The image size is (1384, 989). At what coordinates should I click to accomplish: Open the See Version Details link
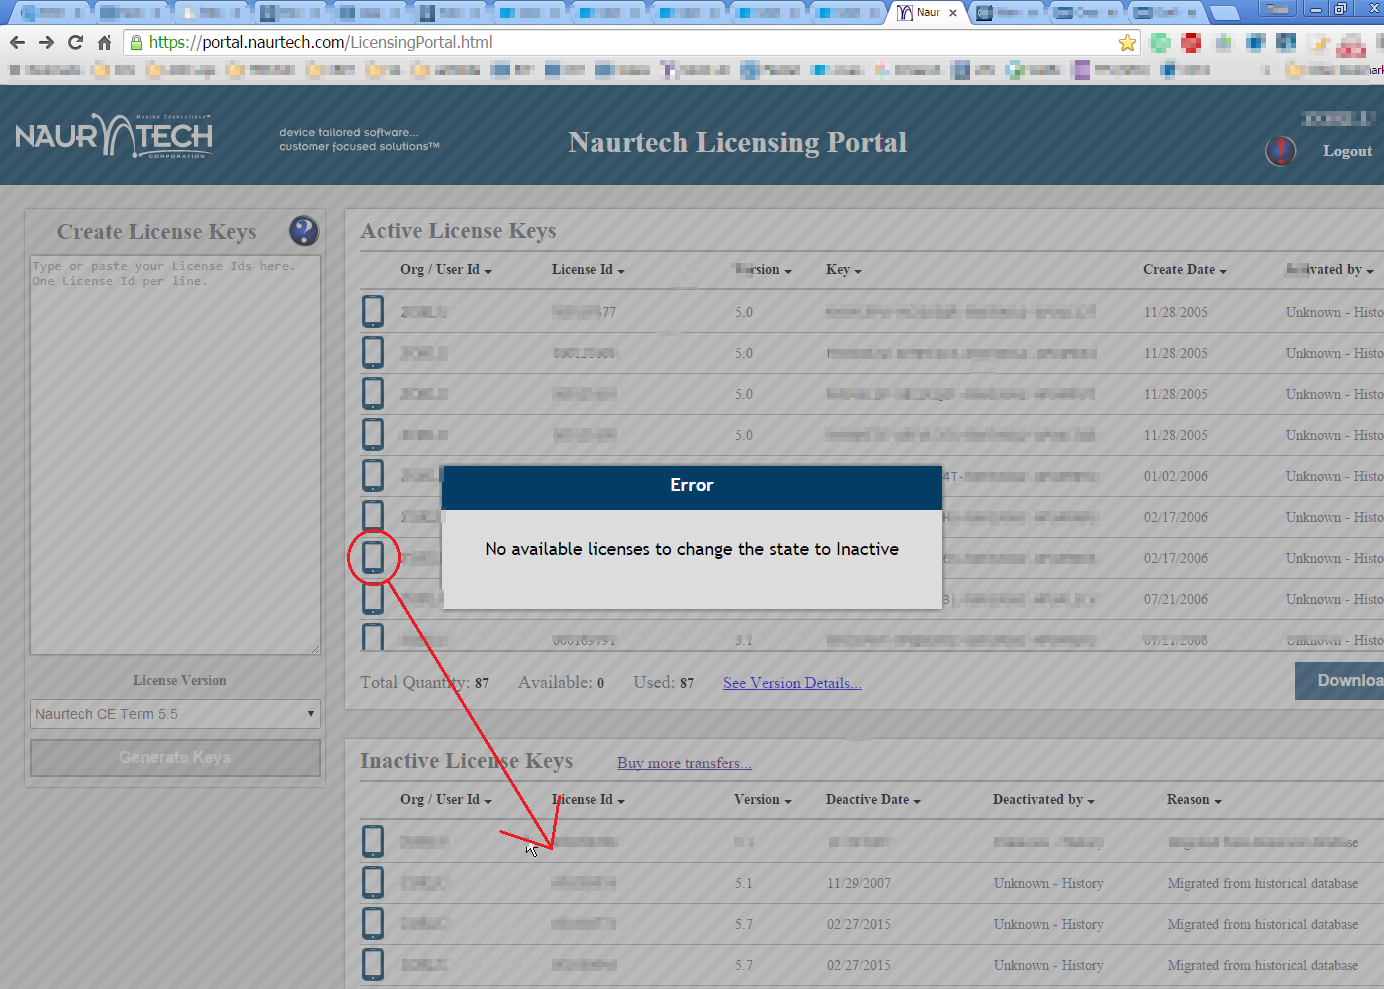tap(791, 682)
